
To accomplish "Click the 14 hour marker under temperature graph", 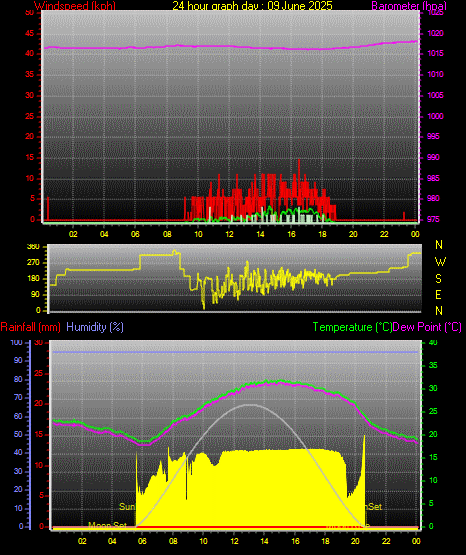I will pos(264,541).
